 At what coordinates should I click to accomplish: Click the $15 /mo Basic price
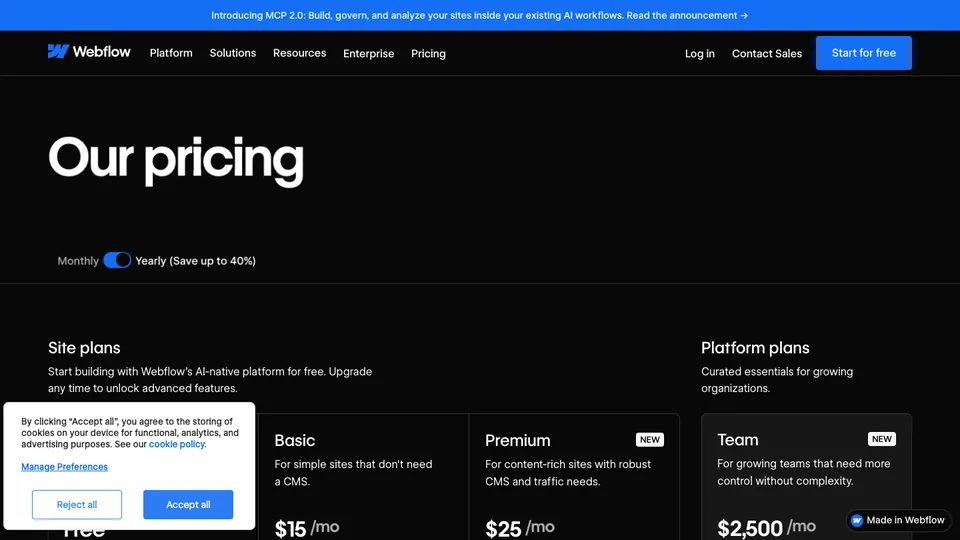coord(307,528)
